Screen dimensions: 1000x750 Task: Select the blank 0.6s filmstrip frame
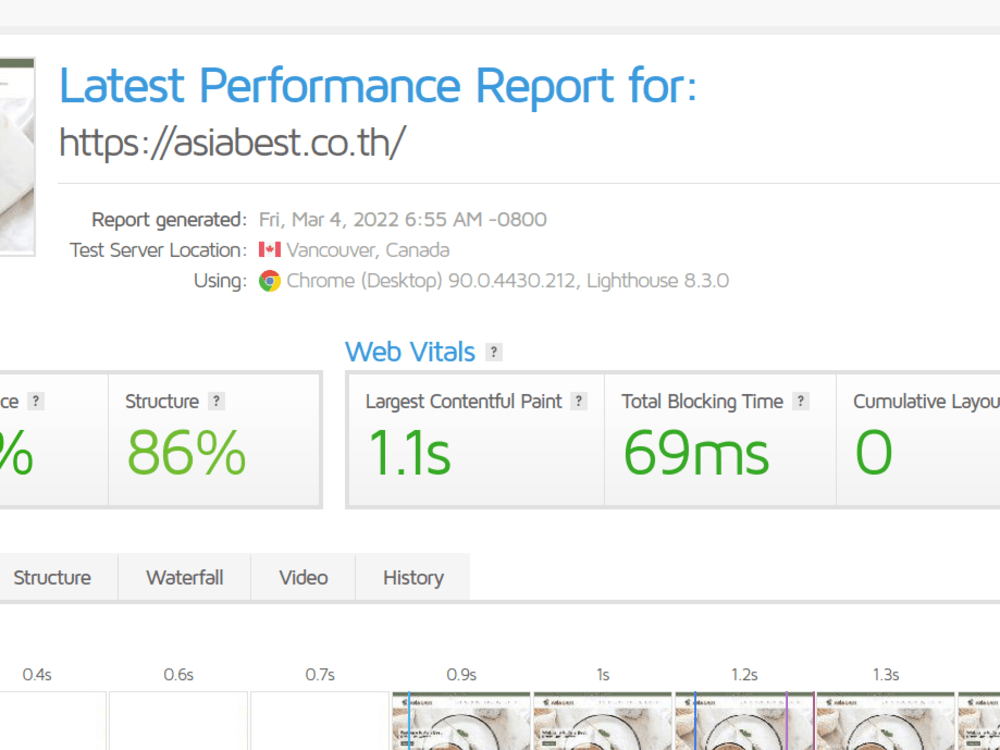(178, 721)
